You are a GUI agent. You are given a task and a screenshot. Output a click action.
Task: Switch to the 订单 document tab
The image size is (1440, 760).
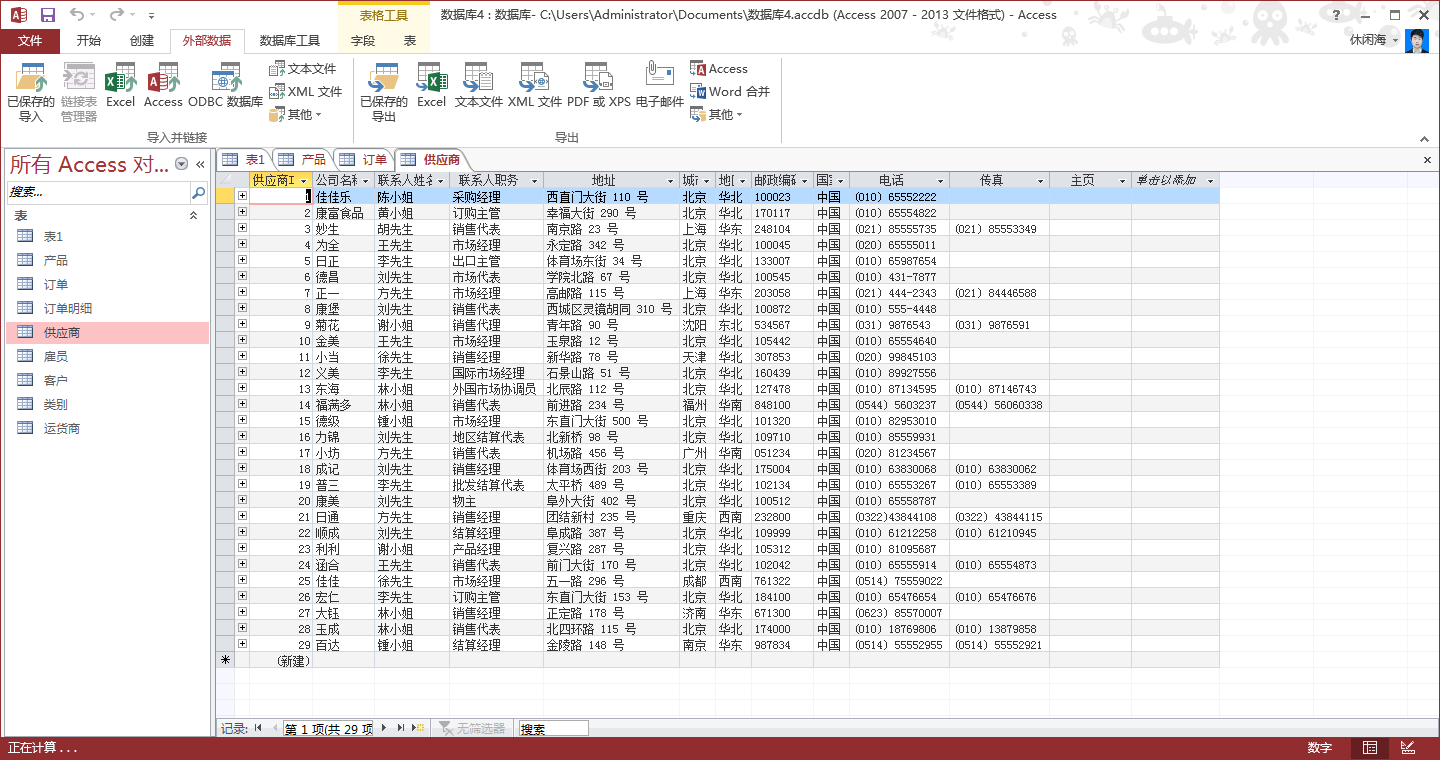[363, 160]
